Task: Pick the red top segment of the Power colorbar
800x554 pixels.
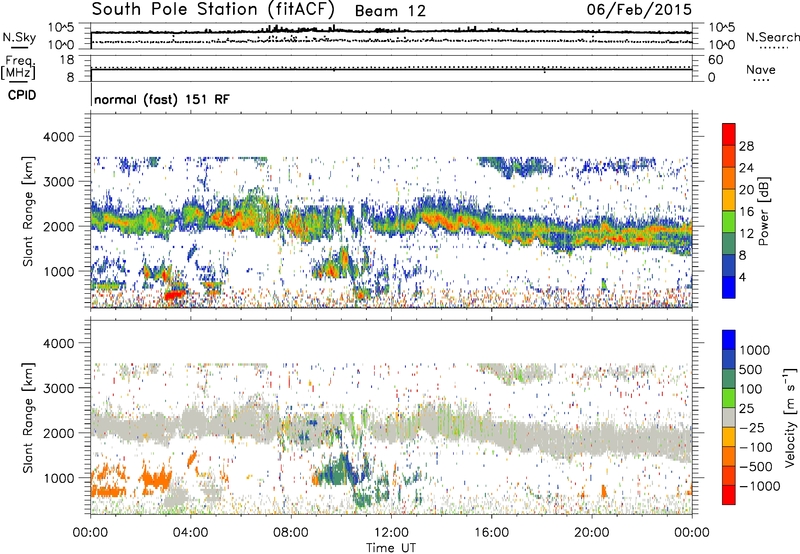Action: (x=729, y=134)
